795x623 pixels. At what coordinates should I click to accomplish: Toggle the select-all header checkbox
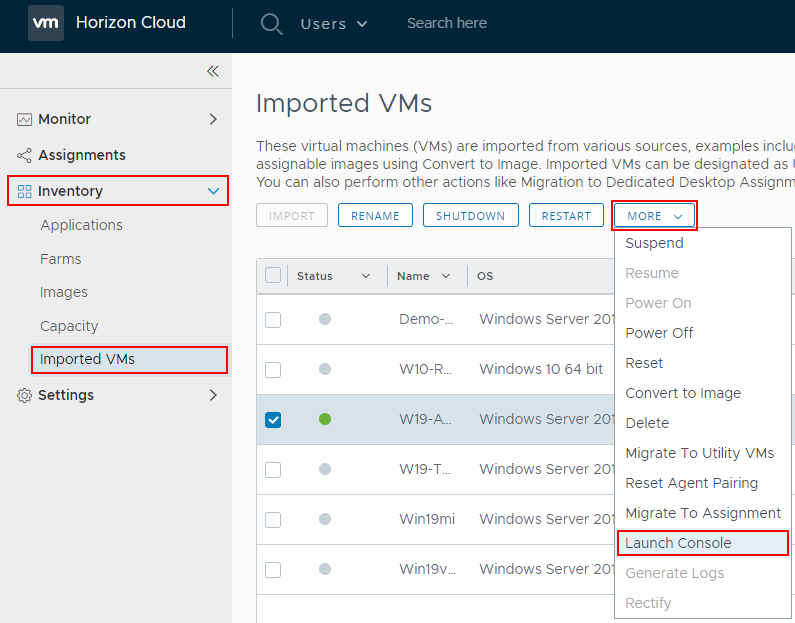pyautogui.click(x=273, y=276)
